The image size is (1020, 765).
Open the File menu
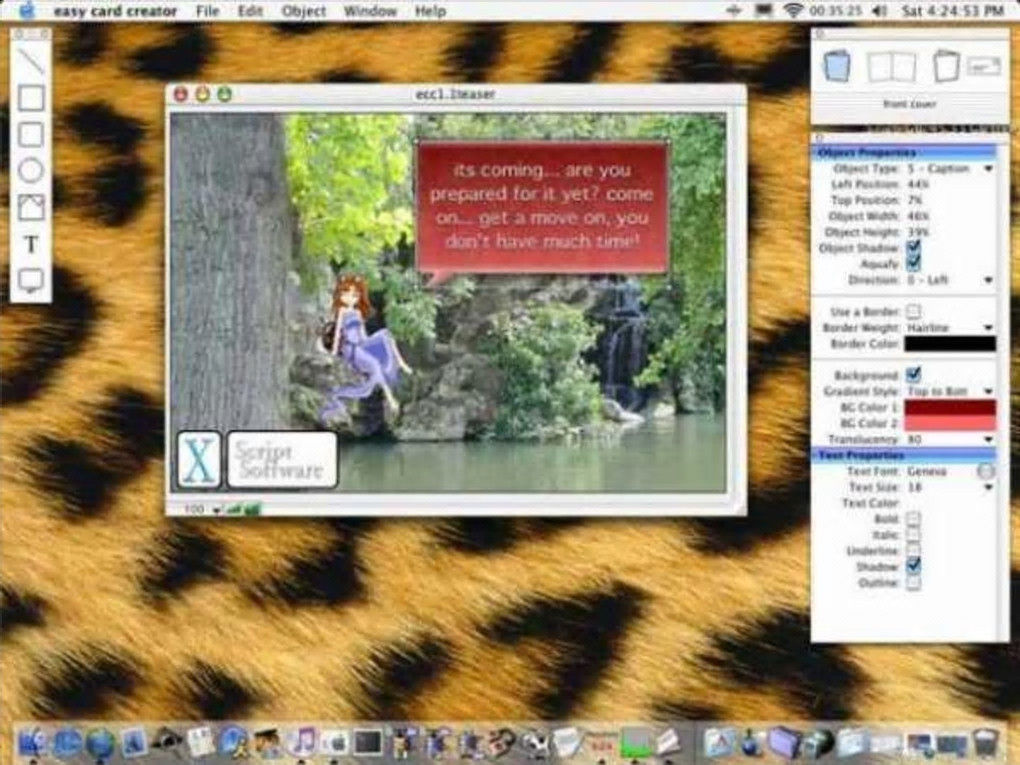[x=208, y=11]
